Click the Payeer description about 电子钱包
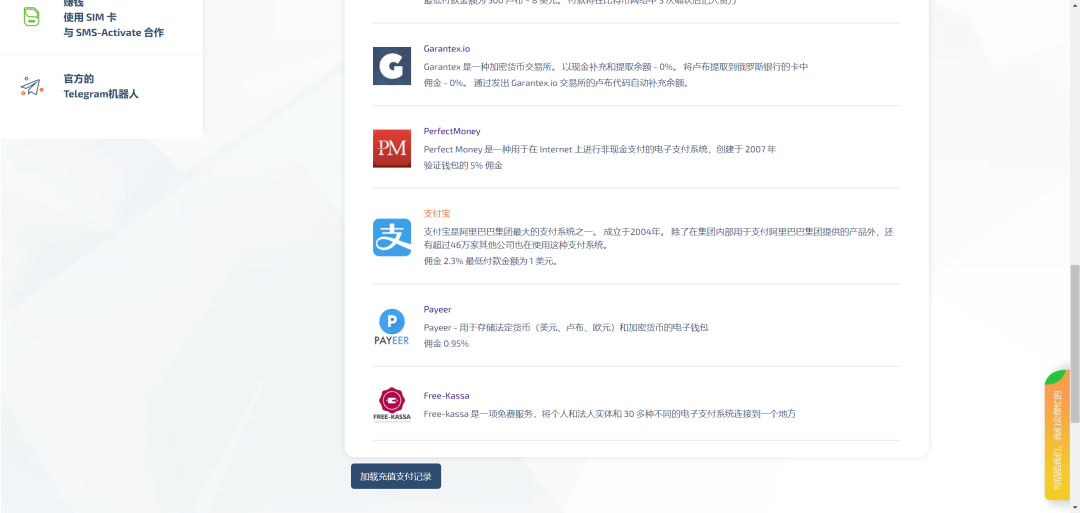The width and height of the screenshot is (1080, 513). (566, 327)
